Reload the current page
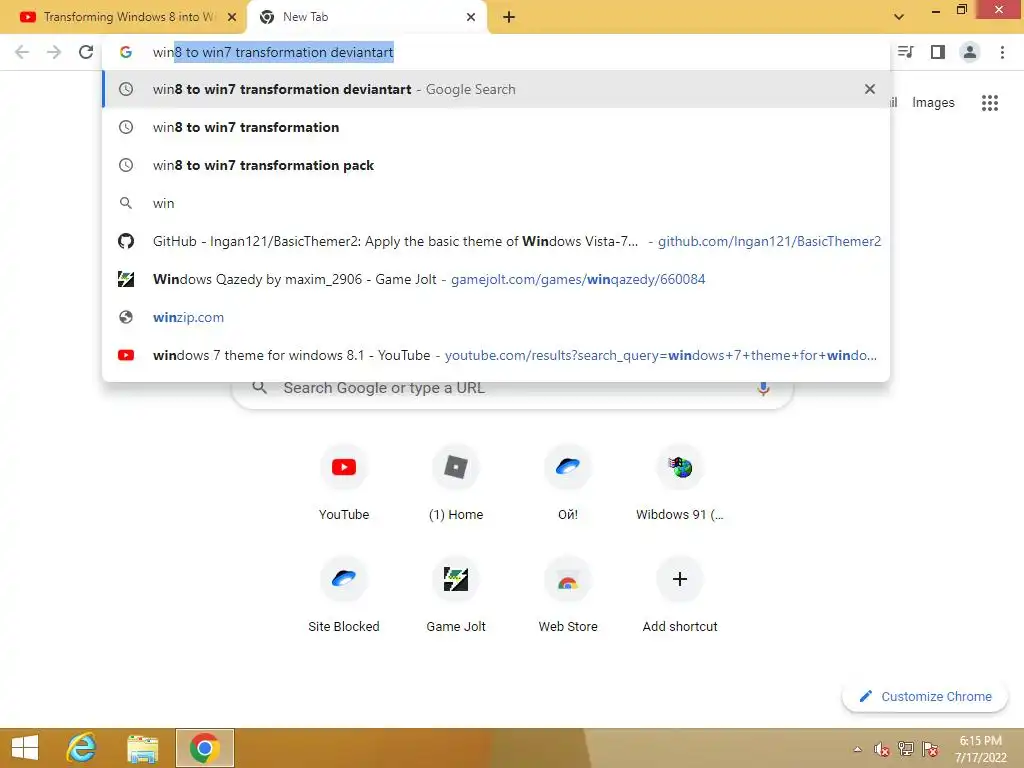Screen dimensions: 1024x768 [x=86, y=52]
